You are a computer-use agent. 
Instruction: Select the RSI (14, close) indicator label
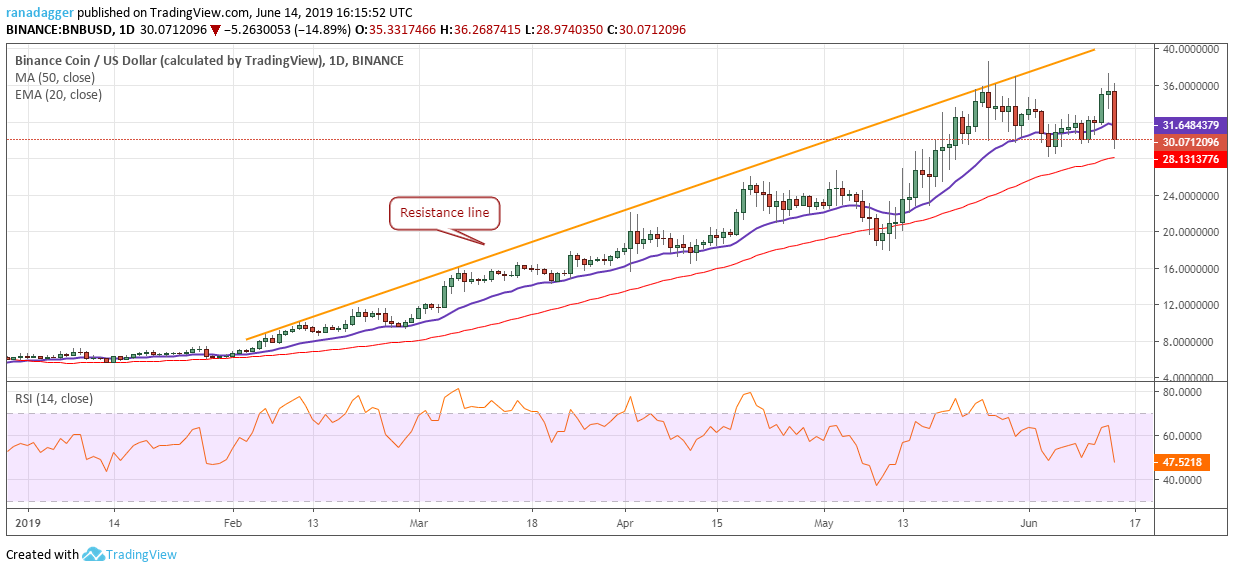point(53,399)
